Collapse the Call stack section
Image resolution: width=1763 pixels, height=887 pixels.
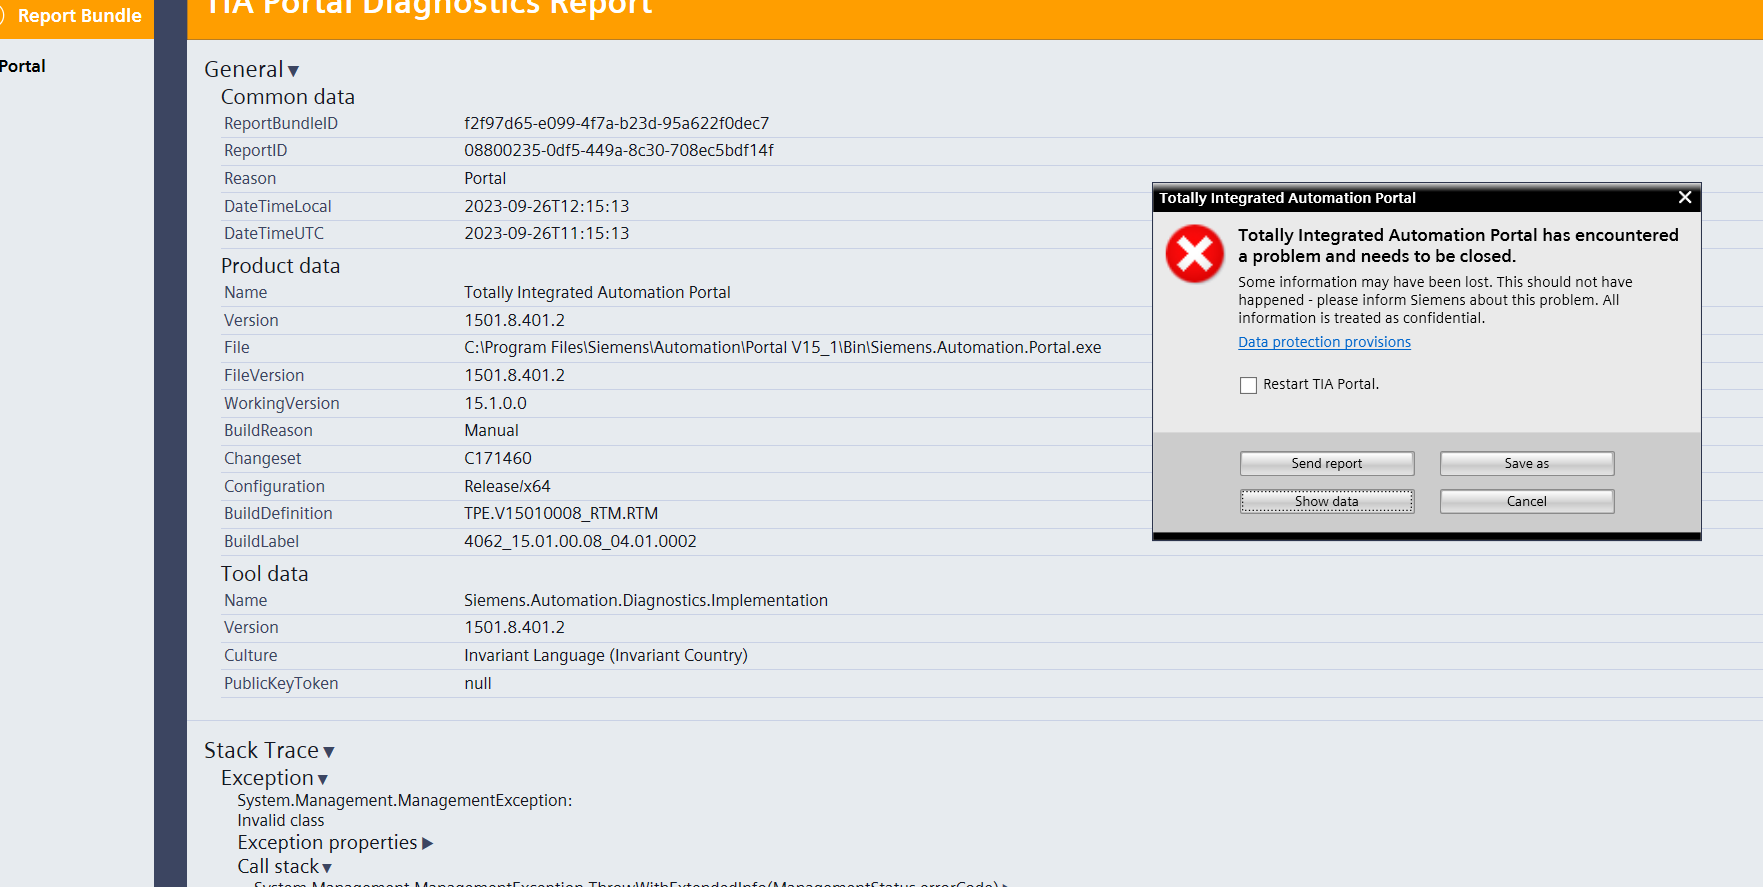pyautogui.click(x=327, y=868)
